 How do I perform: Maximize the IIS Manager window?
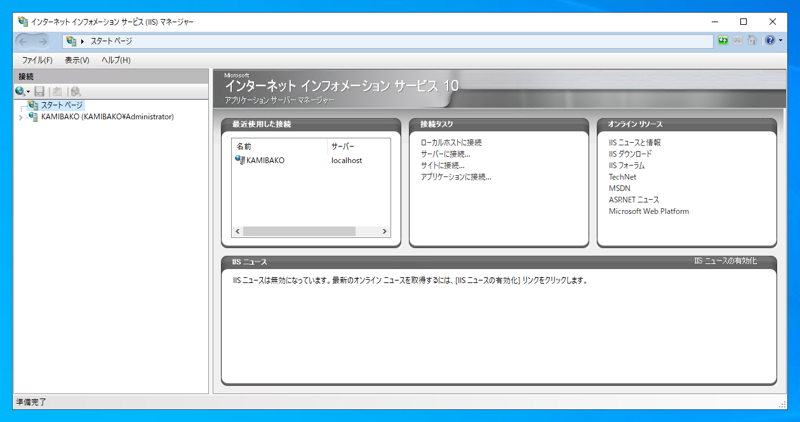click(743, 22)
